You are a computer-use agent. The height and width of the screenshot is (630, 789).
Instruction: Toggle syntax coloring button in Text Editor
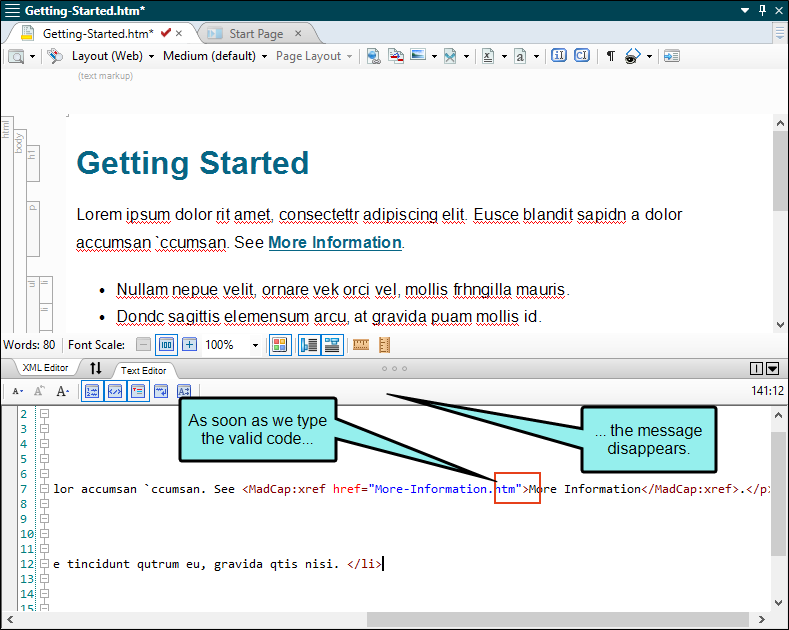point(114,391)
